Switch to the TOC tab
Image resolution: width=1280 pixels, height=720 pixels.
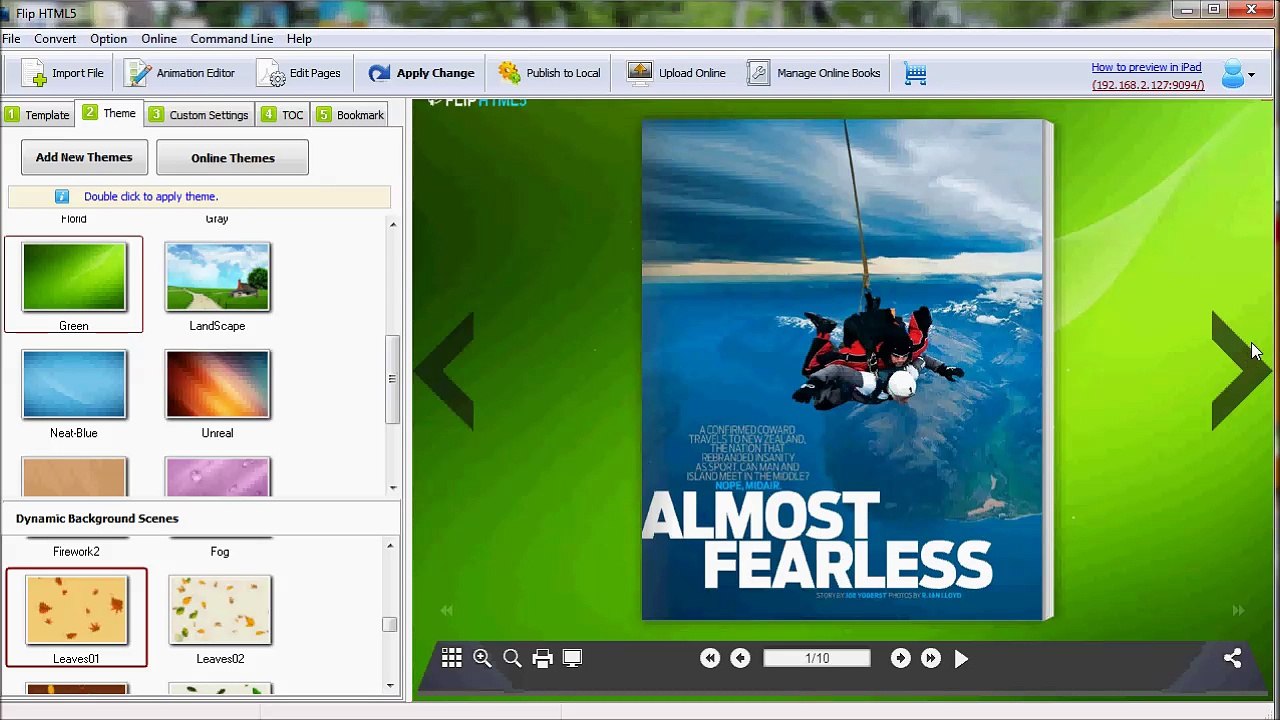[283, 115]
